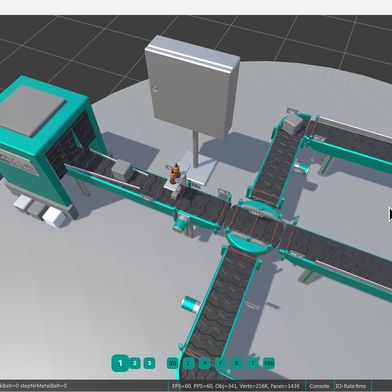This screenshot has height=392, width=392.
Task: Select the grey box on upper-right conveyor
Action: [x=293, y=124]
